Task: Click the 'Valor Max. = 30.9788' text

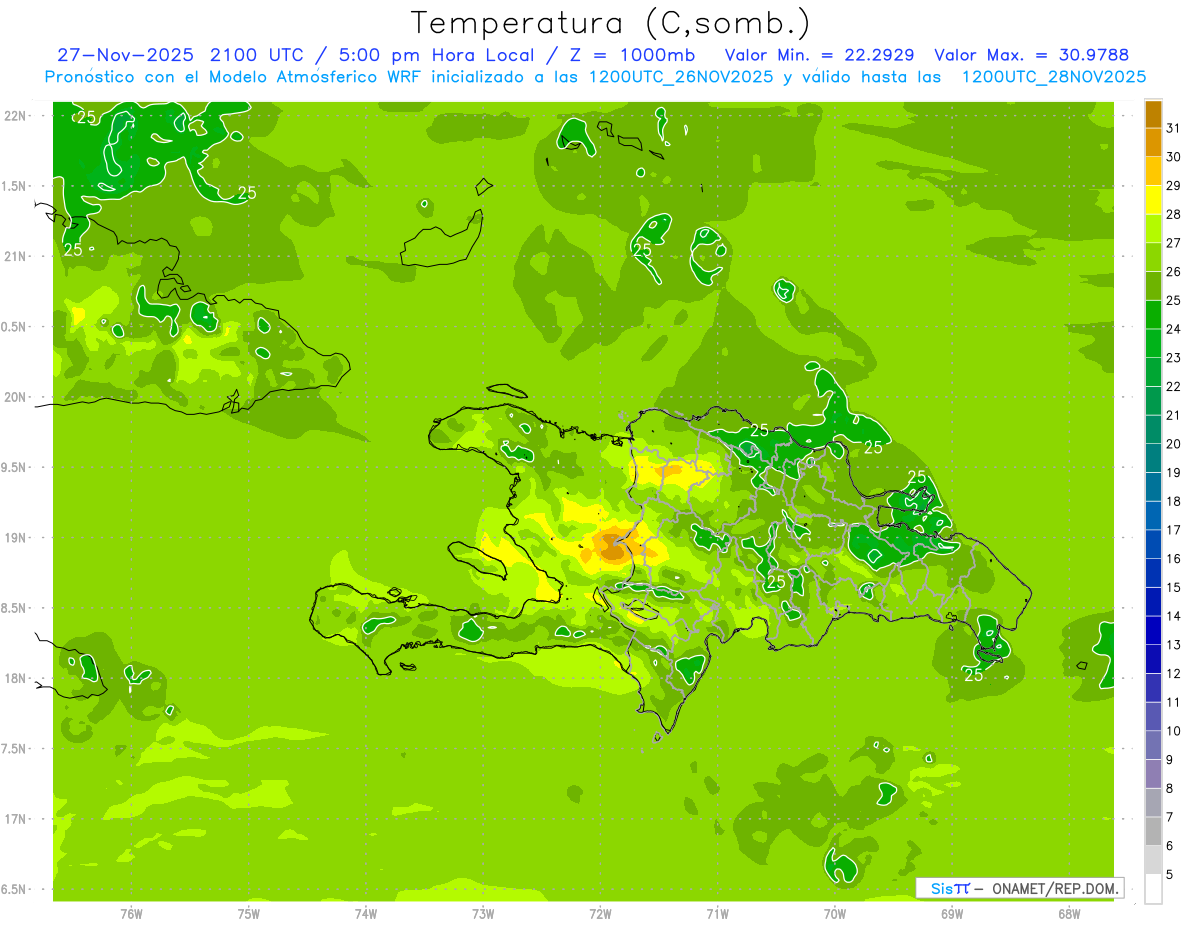Action: [x=1031, y=55]
